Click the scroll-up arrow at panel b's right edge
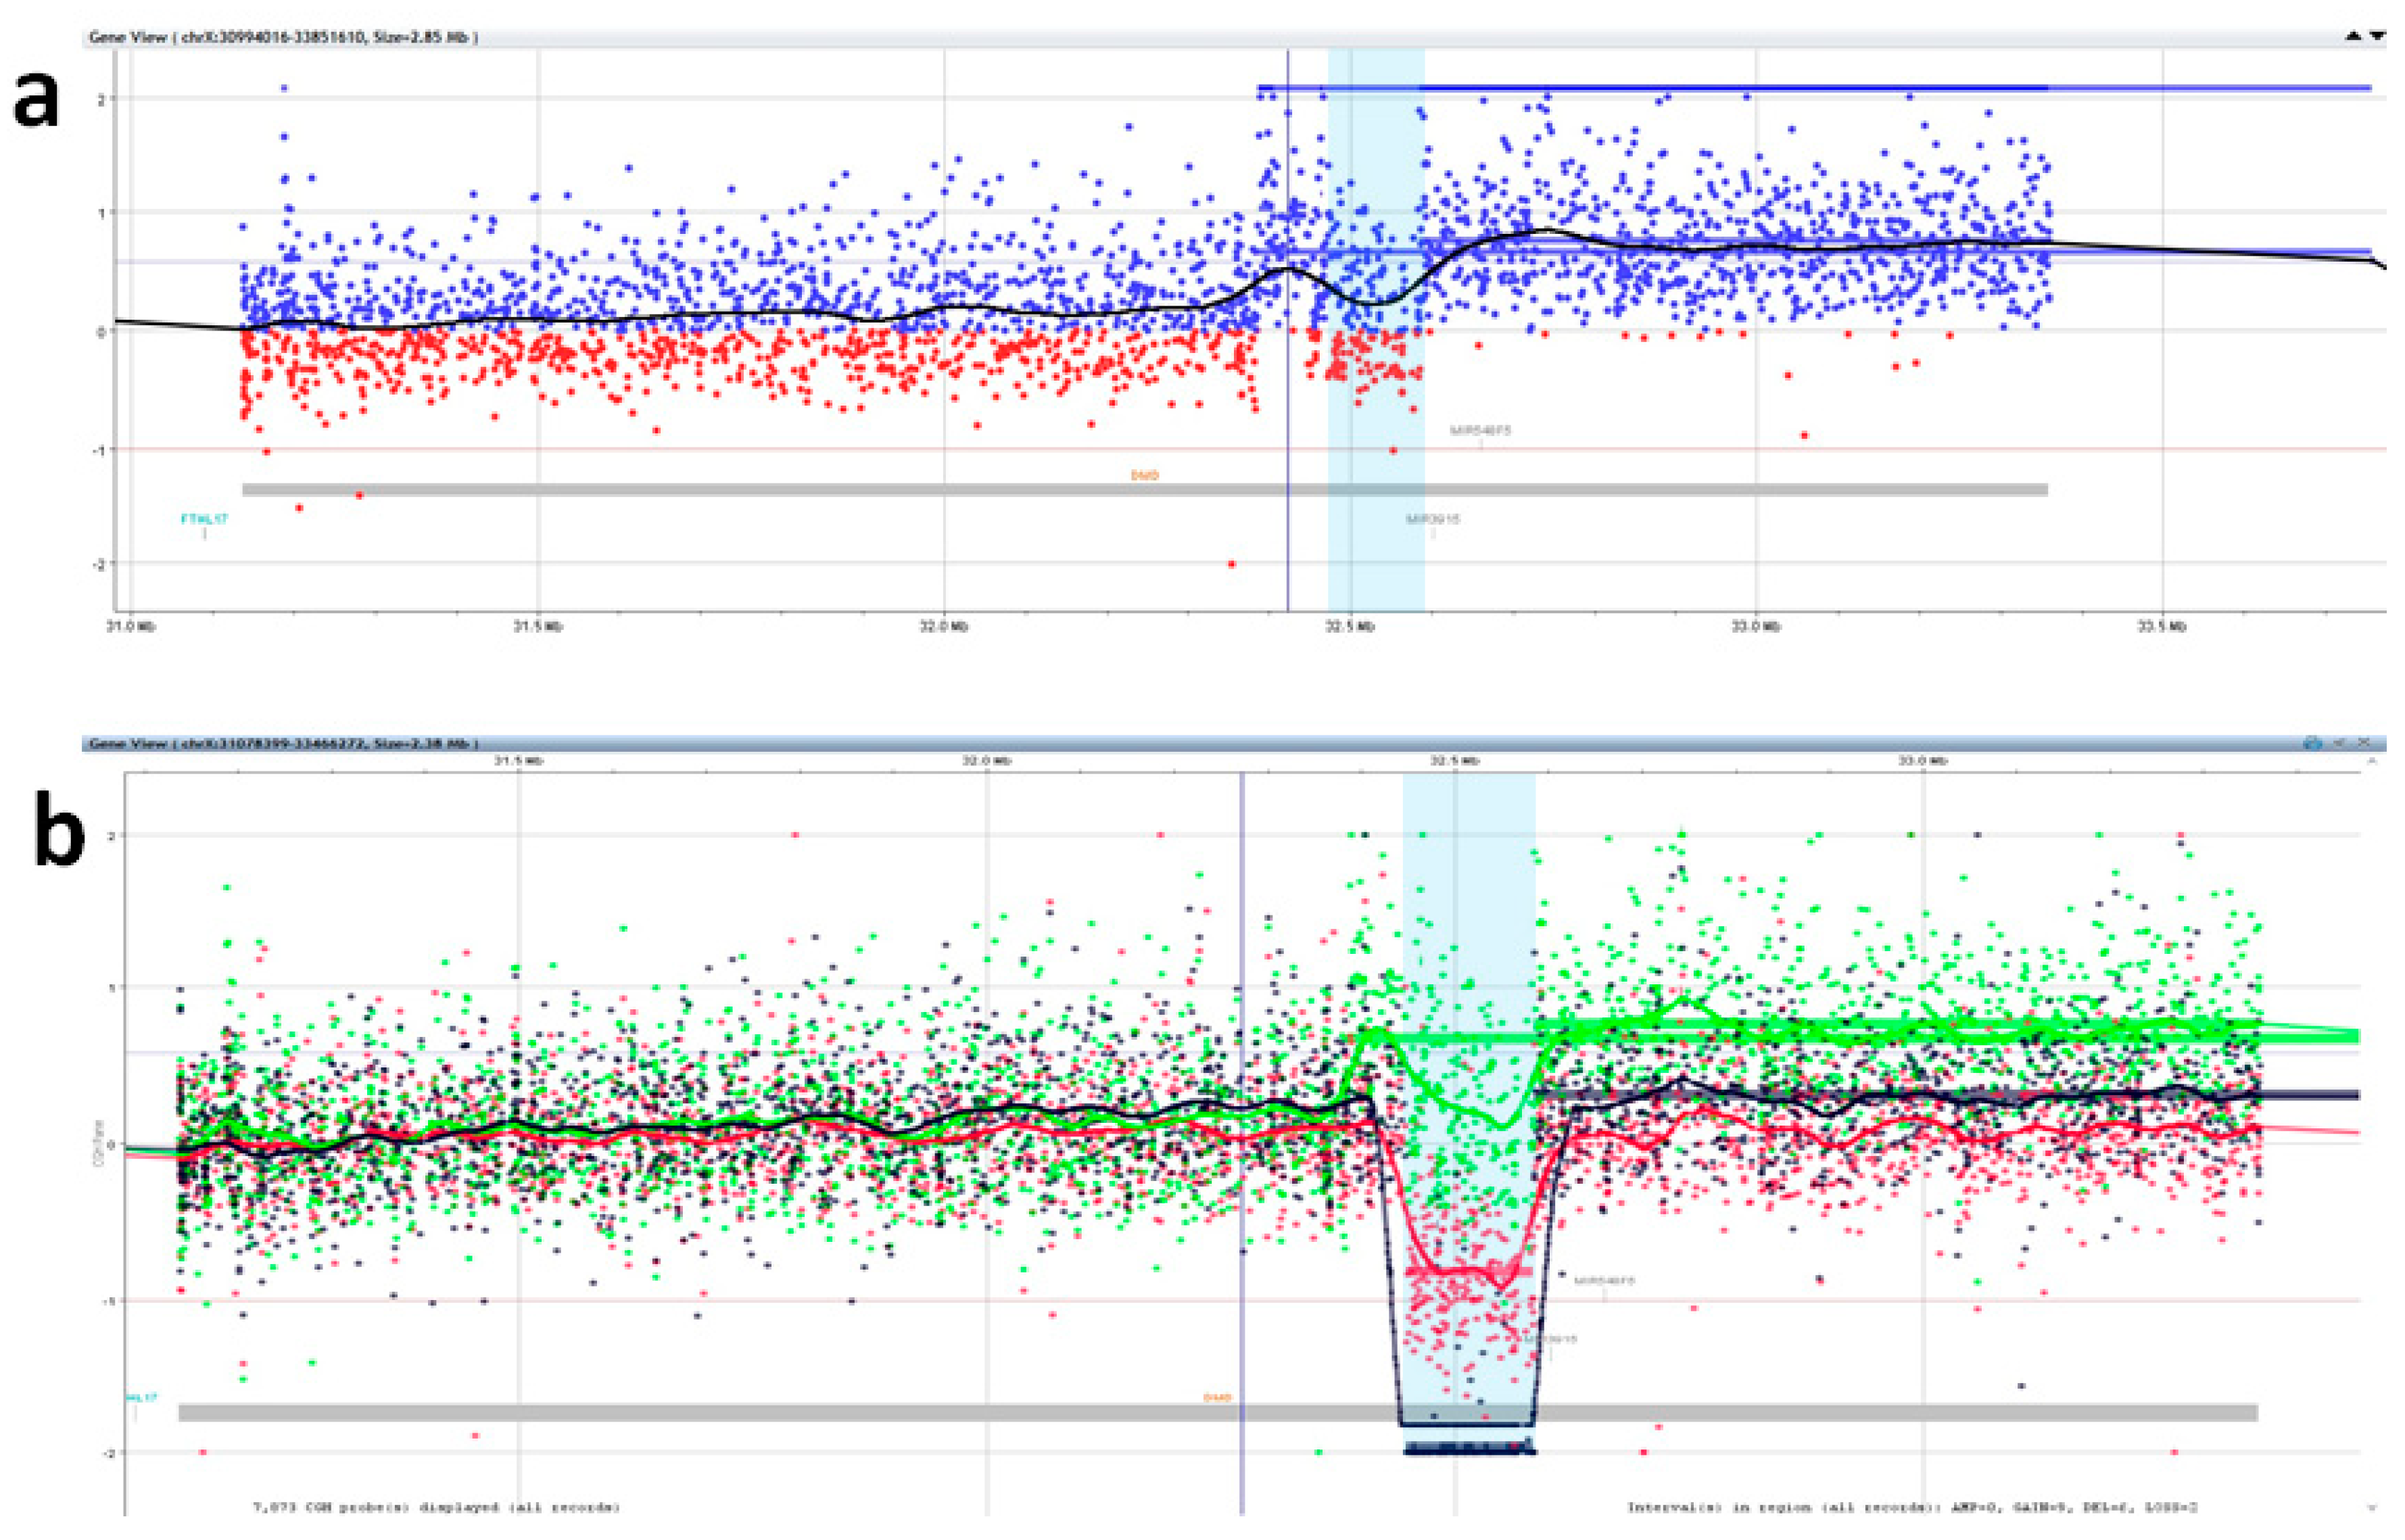Image resolution: width=2405 pixels, height=1540 pixels. click(x=2372, y=762)
